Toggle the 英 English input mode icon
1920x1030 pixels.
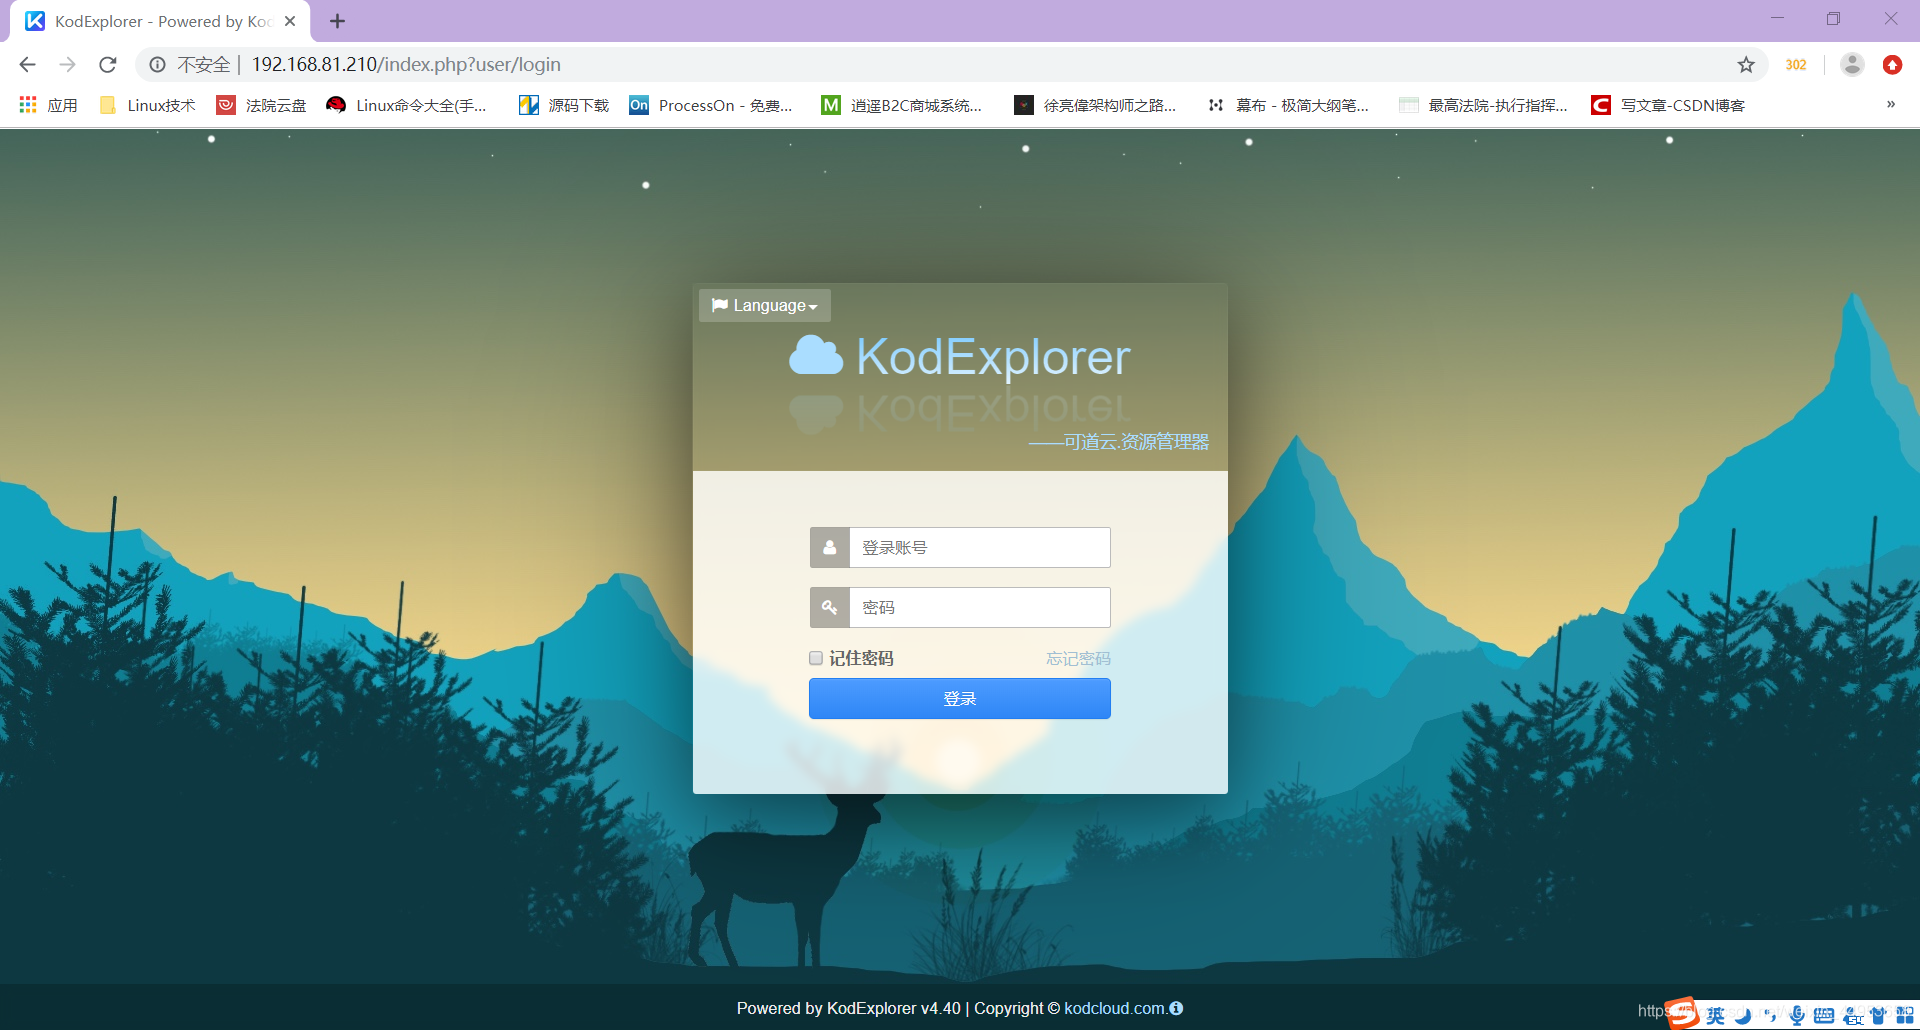tap(1716, 1016)
